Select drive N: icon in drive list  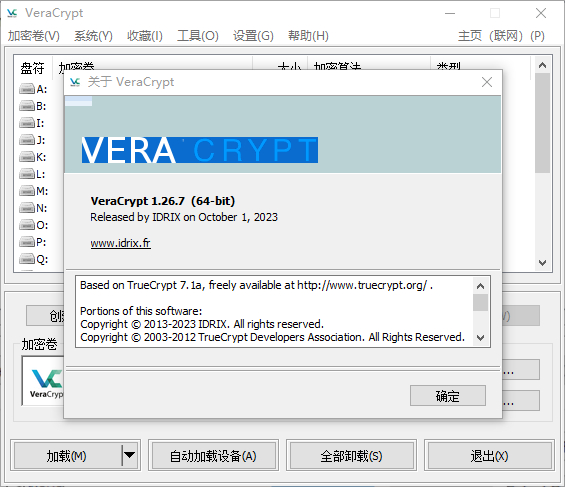click(x=27, y=208)
